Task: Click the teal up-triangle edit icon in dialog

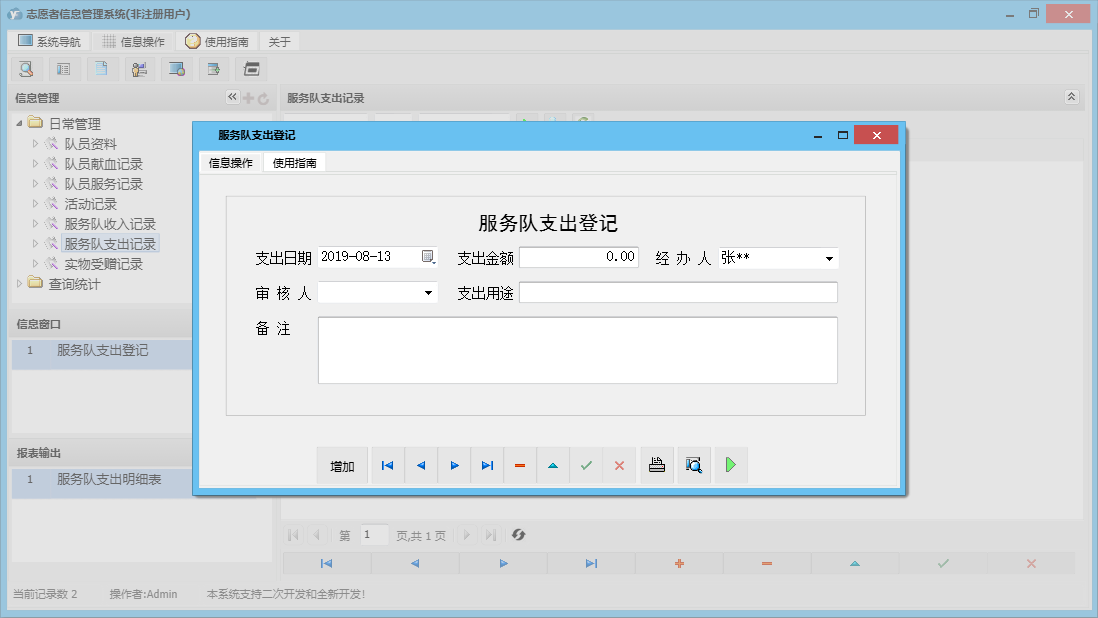Action: tap(553, 466)
